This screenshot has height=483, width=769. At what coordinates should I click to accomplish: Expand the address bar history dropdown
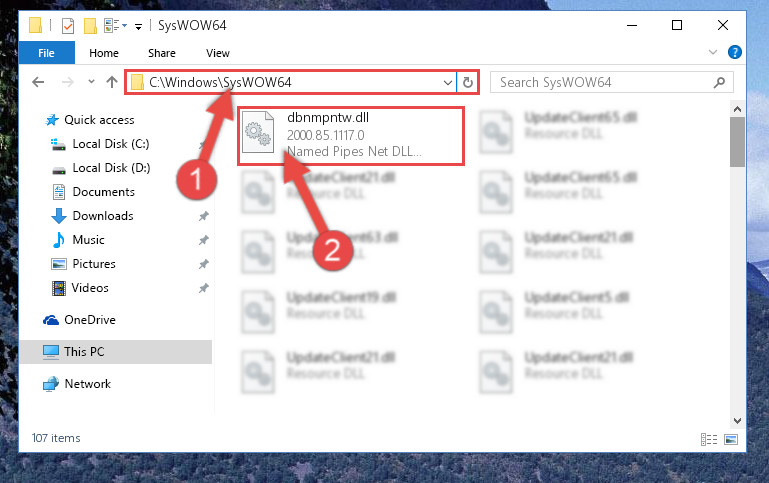[x=447, y=82]
